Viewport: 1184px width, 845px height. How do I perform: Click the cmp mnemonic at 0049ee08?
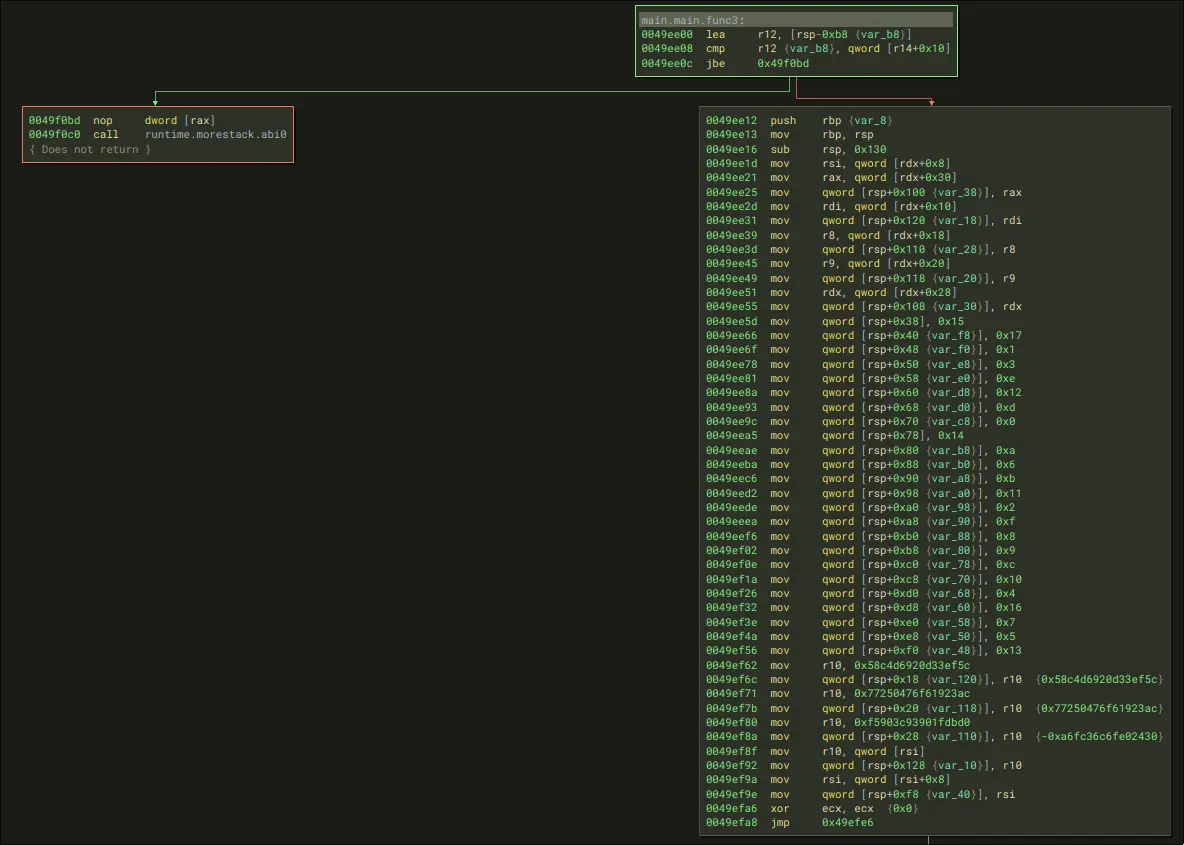pyautogui.click(x=716, y=48)
